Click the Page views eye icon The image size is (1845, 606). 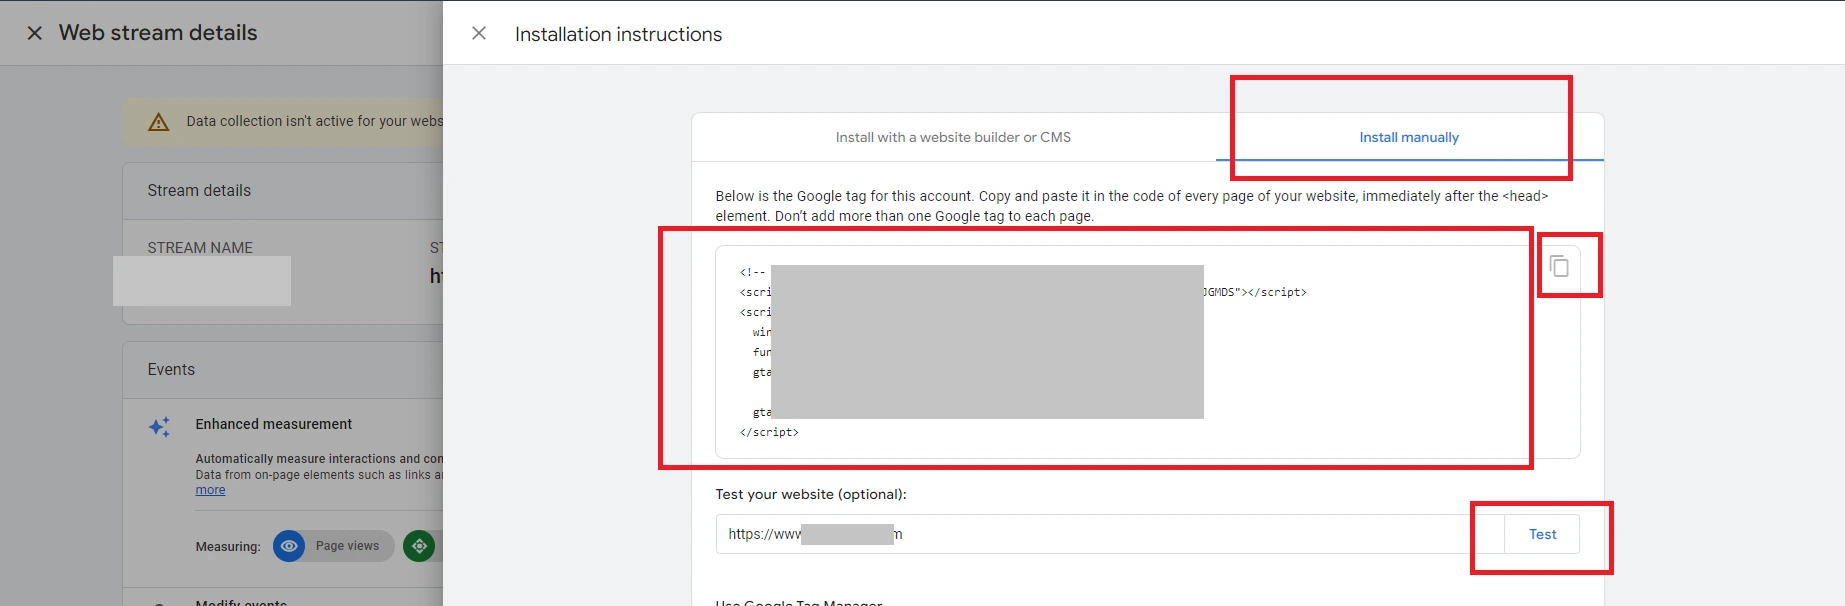point(289,546)
